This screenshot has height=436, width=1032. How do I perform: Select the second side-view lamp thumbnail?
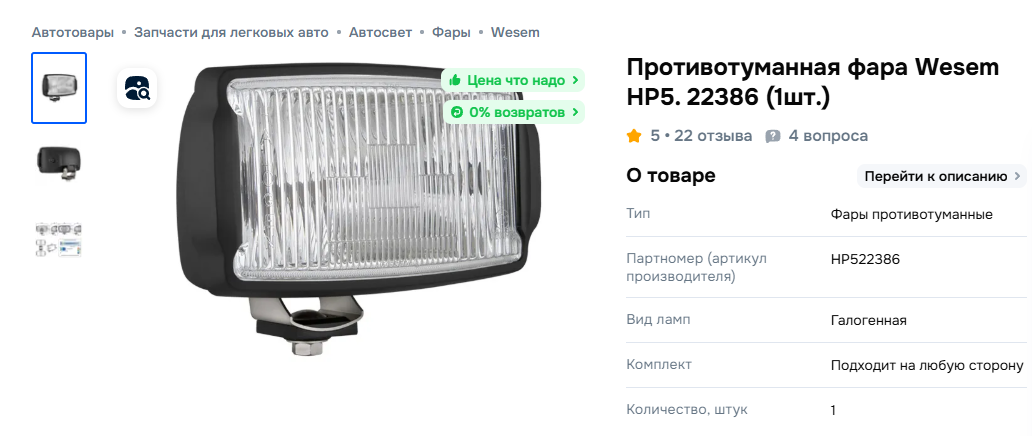59,163
